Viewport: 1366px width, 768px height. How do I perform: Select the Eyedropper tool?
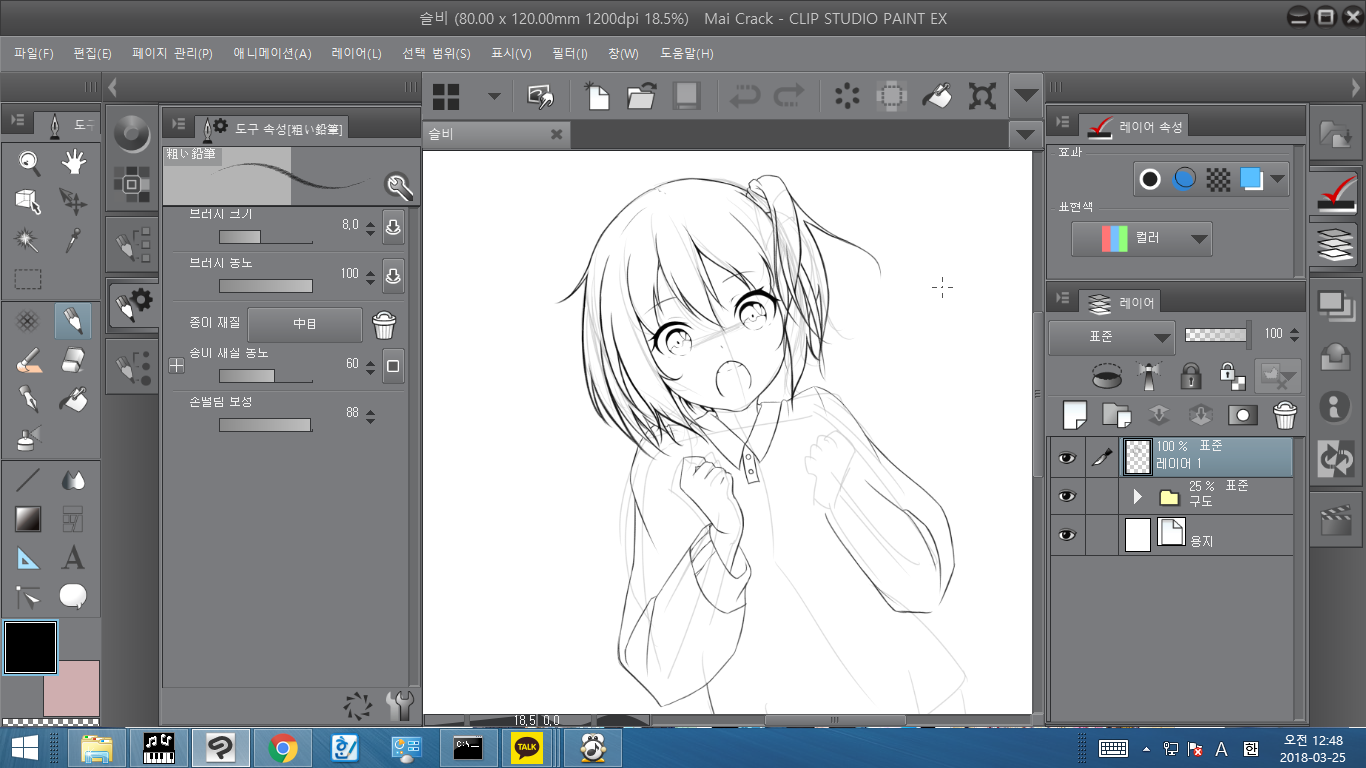(73, 240)
